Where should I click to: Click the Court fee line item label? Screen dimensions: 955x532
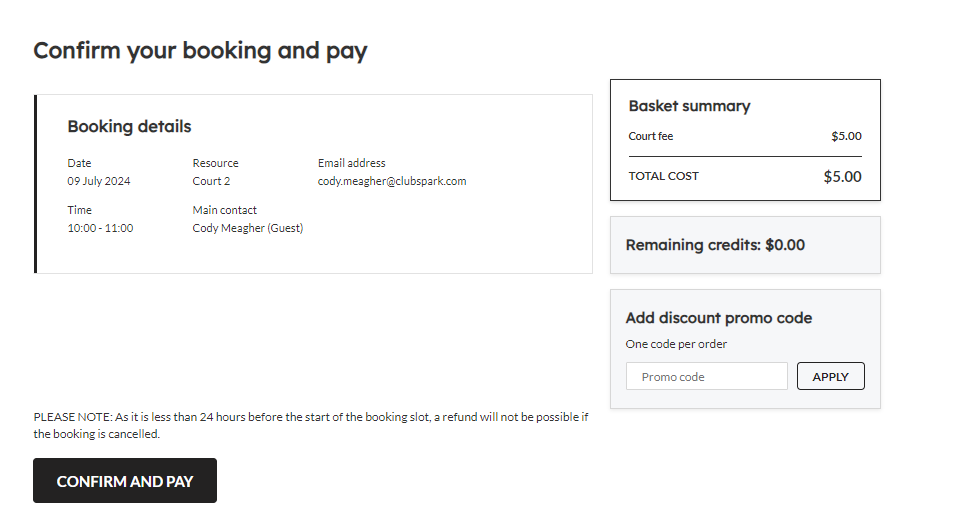coord(651,136)
